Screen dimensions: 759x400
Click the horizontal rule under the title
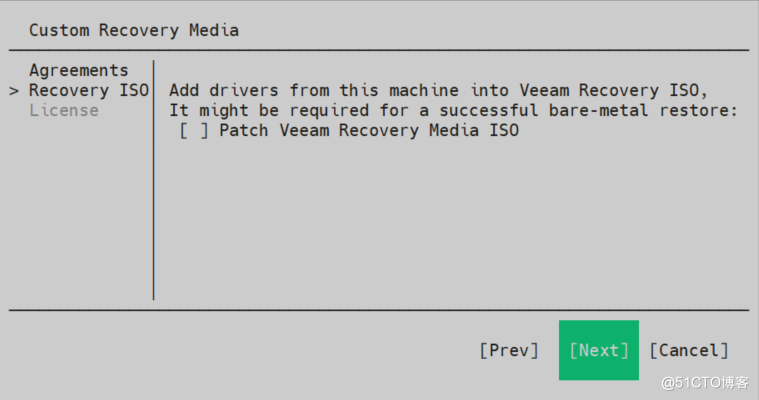(379, 50)
